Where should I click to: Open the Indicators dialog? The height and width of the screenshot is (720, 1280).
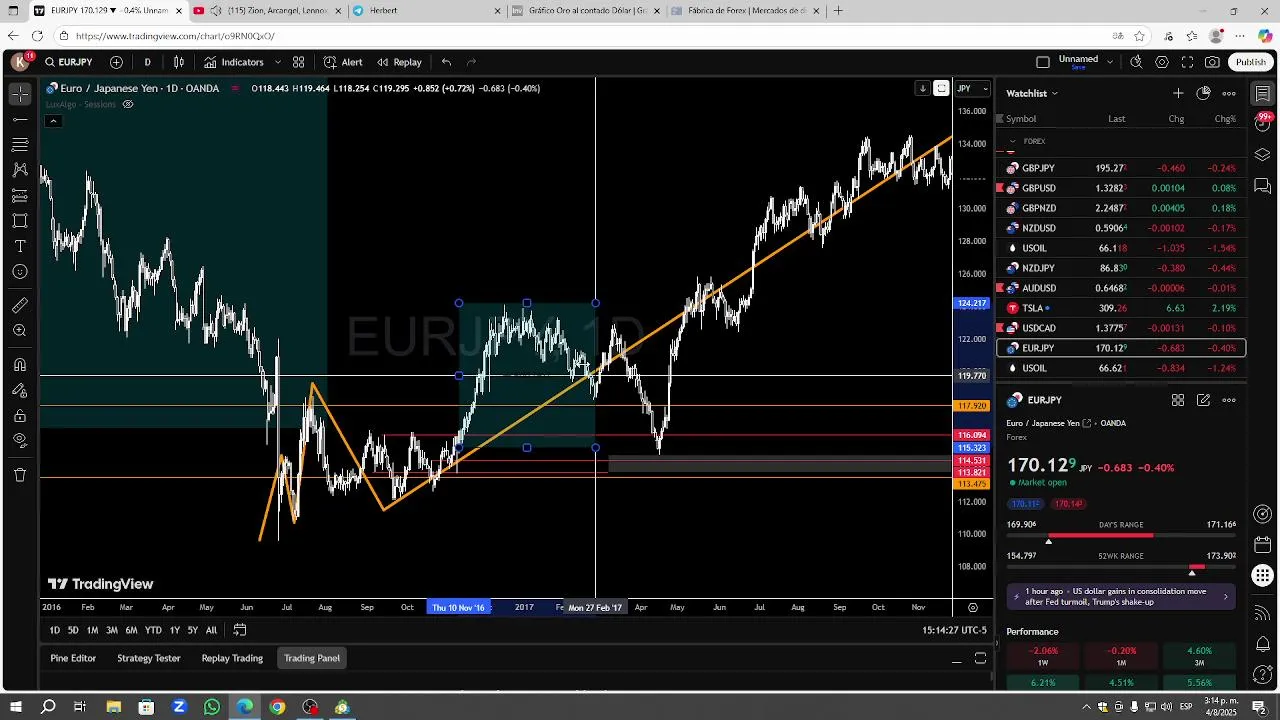[233, 62]
